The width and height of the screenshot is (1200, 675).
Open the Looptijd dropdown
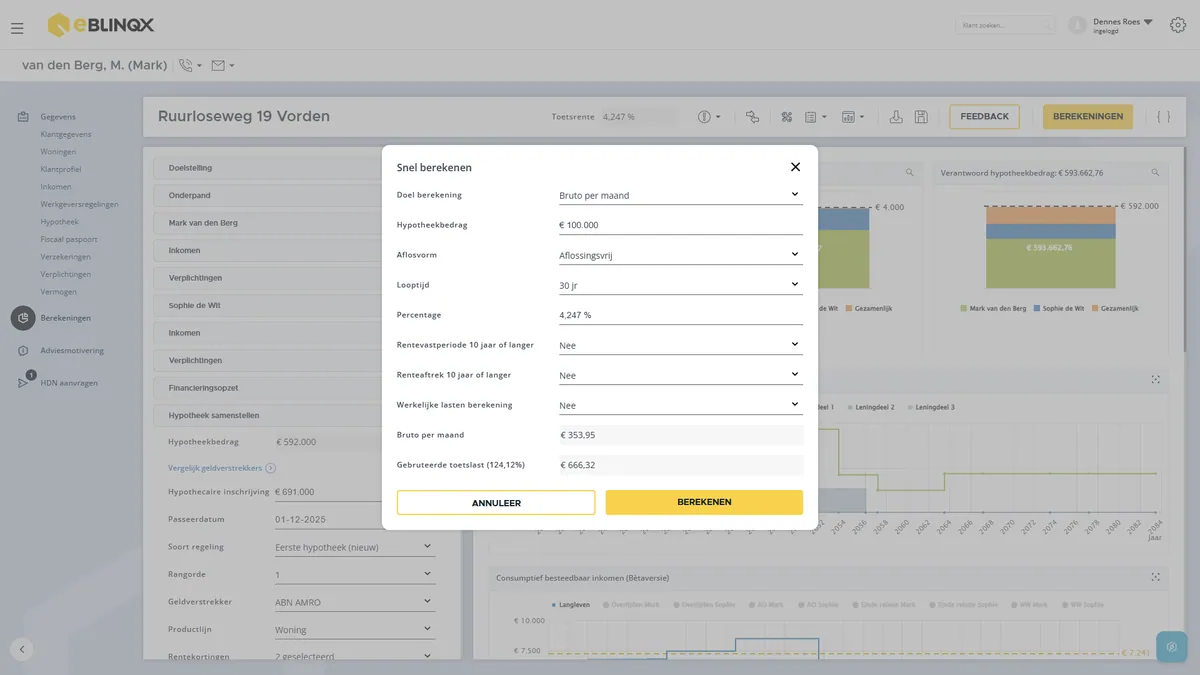[x=680, y=285]
